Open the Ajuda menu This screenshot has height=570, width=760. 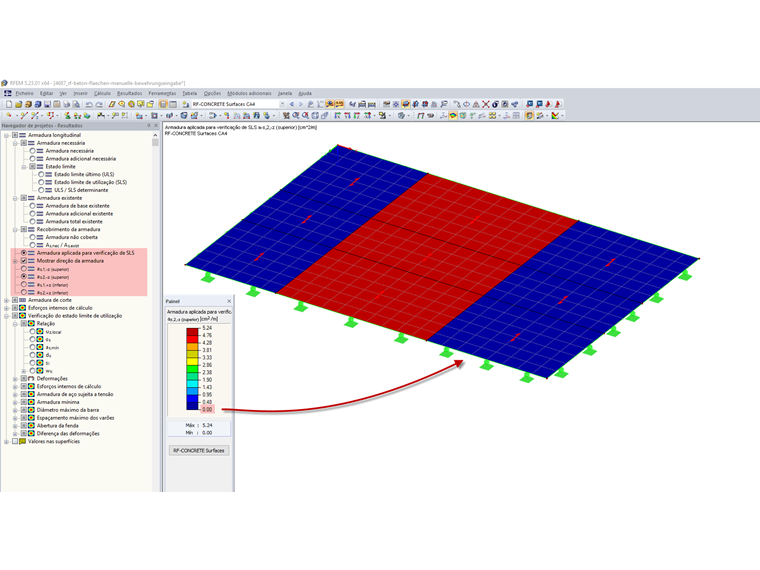(304, 93)
